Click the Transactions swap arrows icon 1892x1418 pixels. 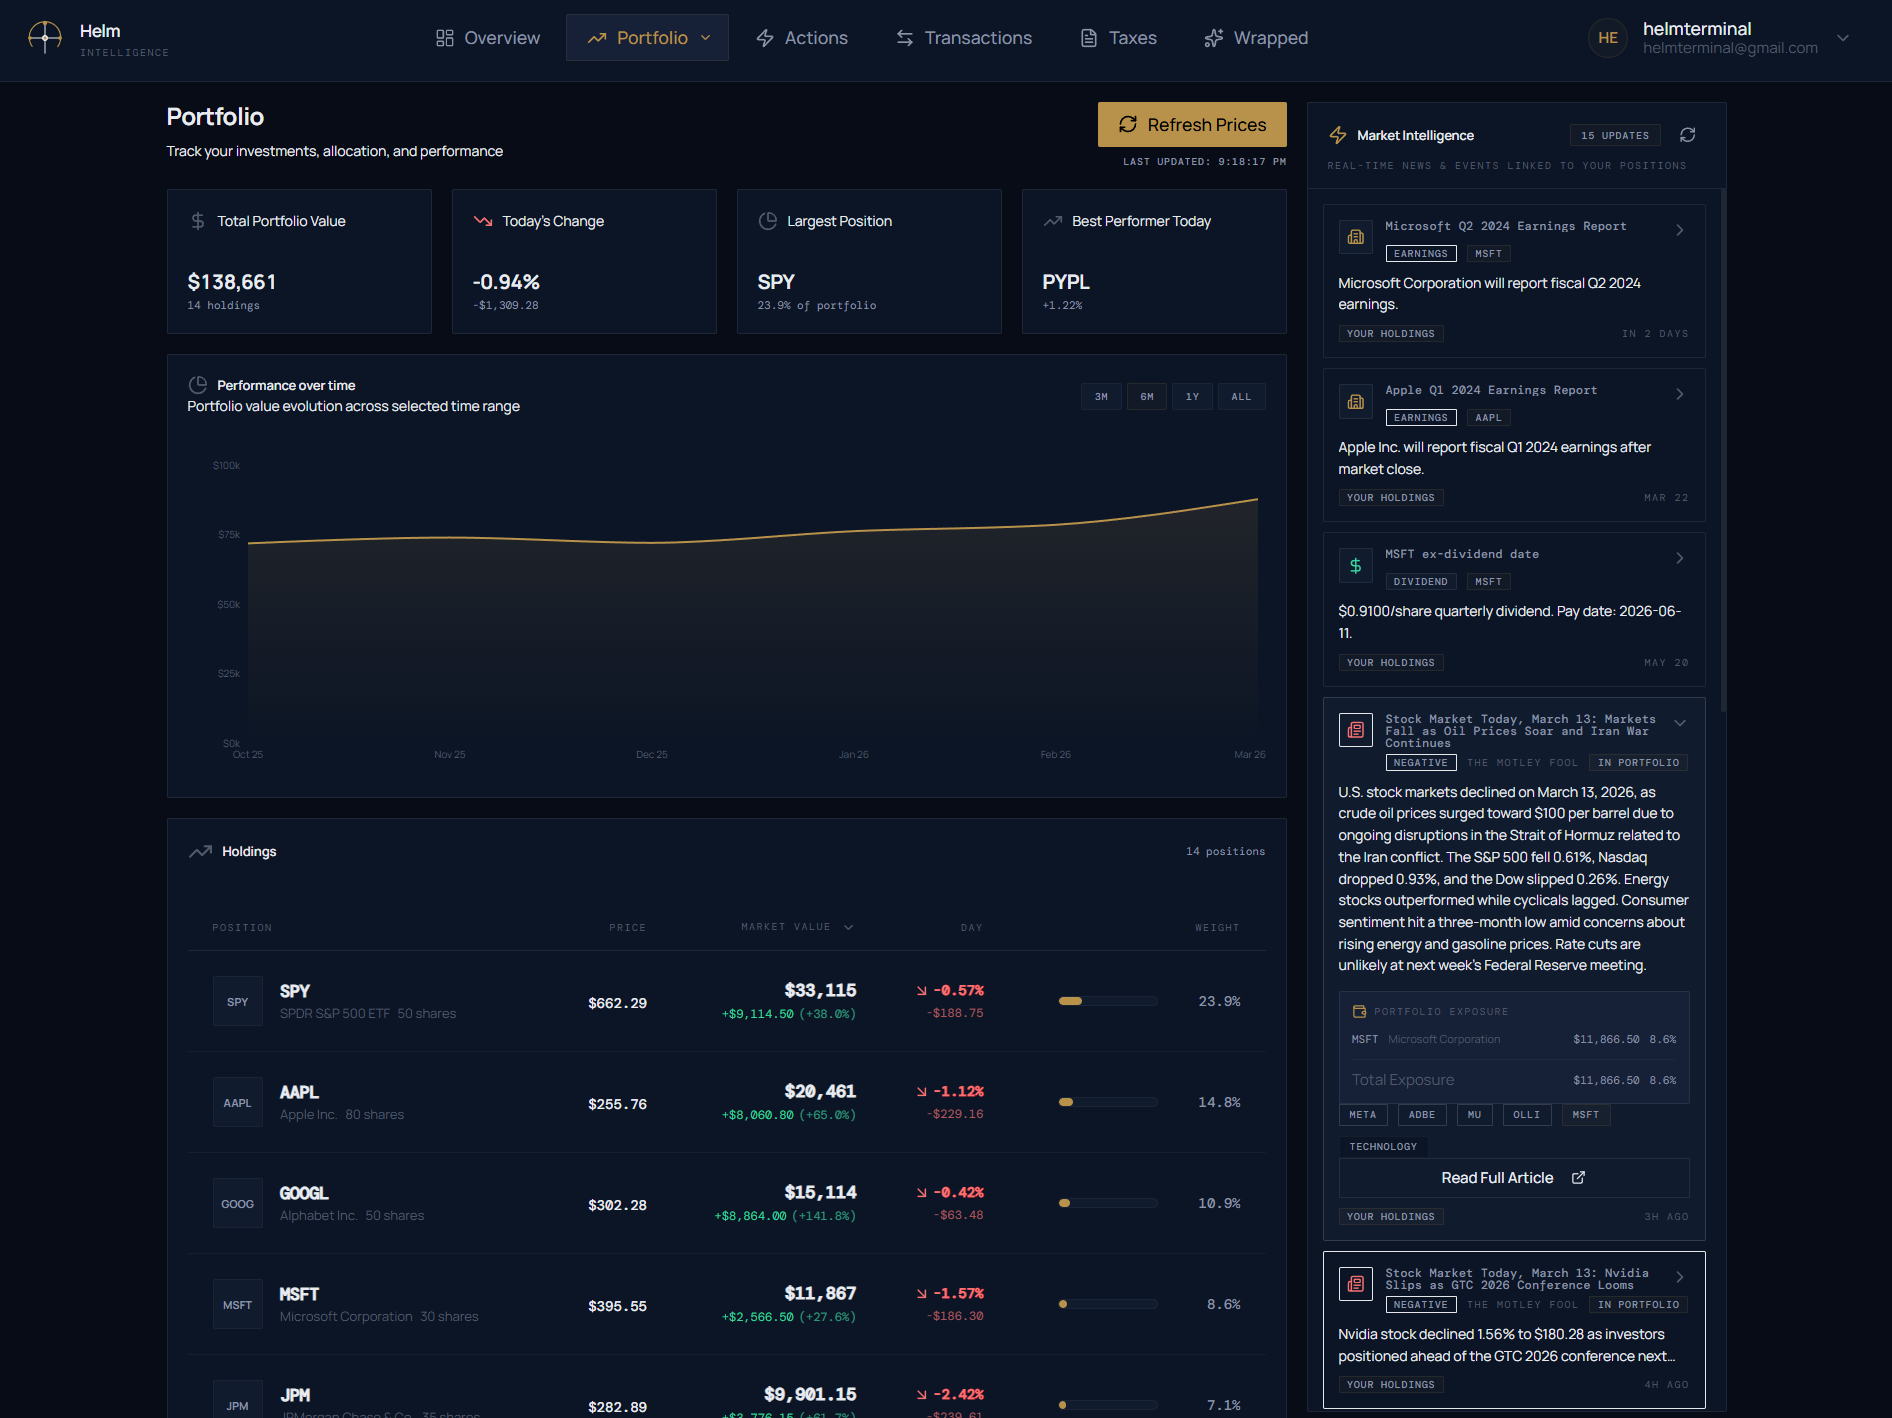click(905, 38)
